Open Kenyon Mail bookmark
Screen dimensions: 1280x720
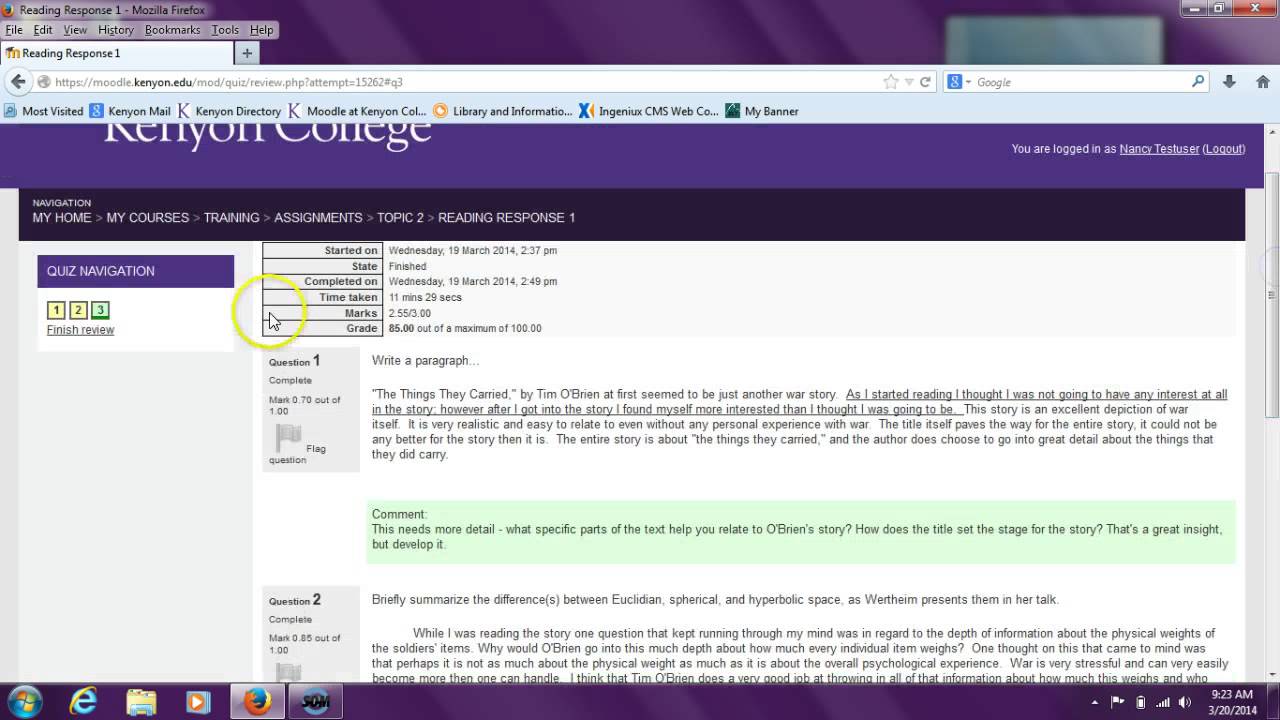coord(130,111)
